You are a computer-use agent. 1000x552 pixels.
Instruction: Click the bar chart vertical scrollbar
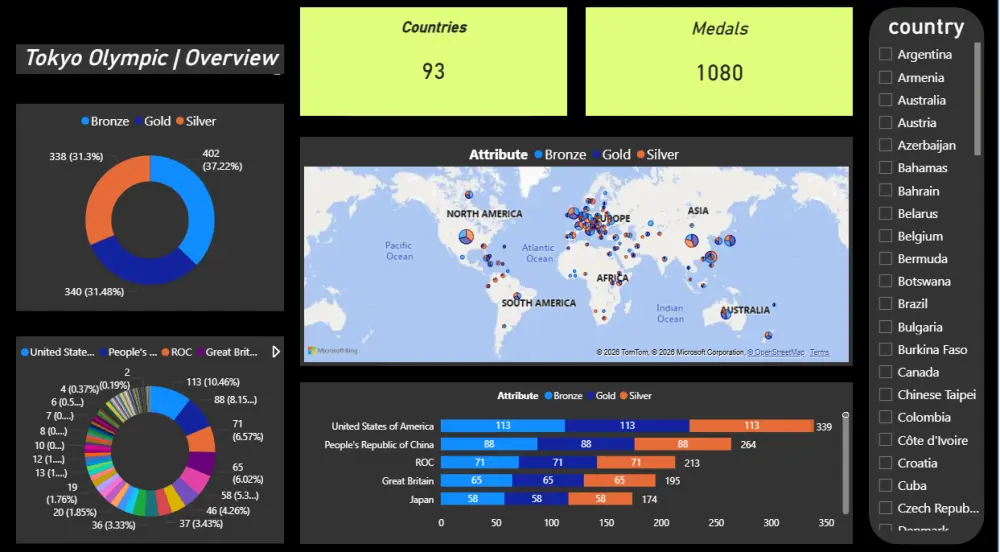point(846,463)
